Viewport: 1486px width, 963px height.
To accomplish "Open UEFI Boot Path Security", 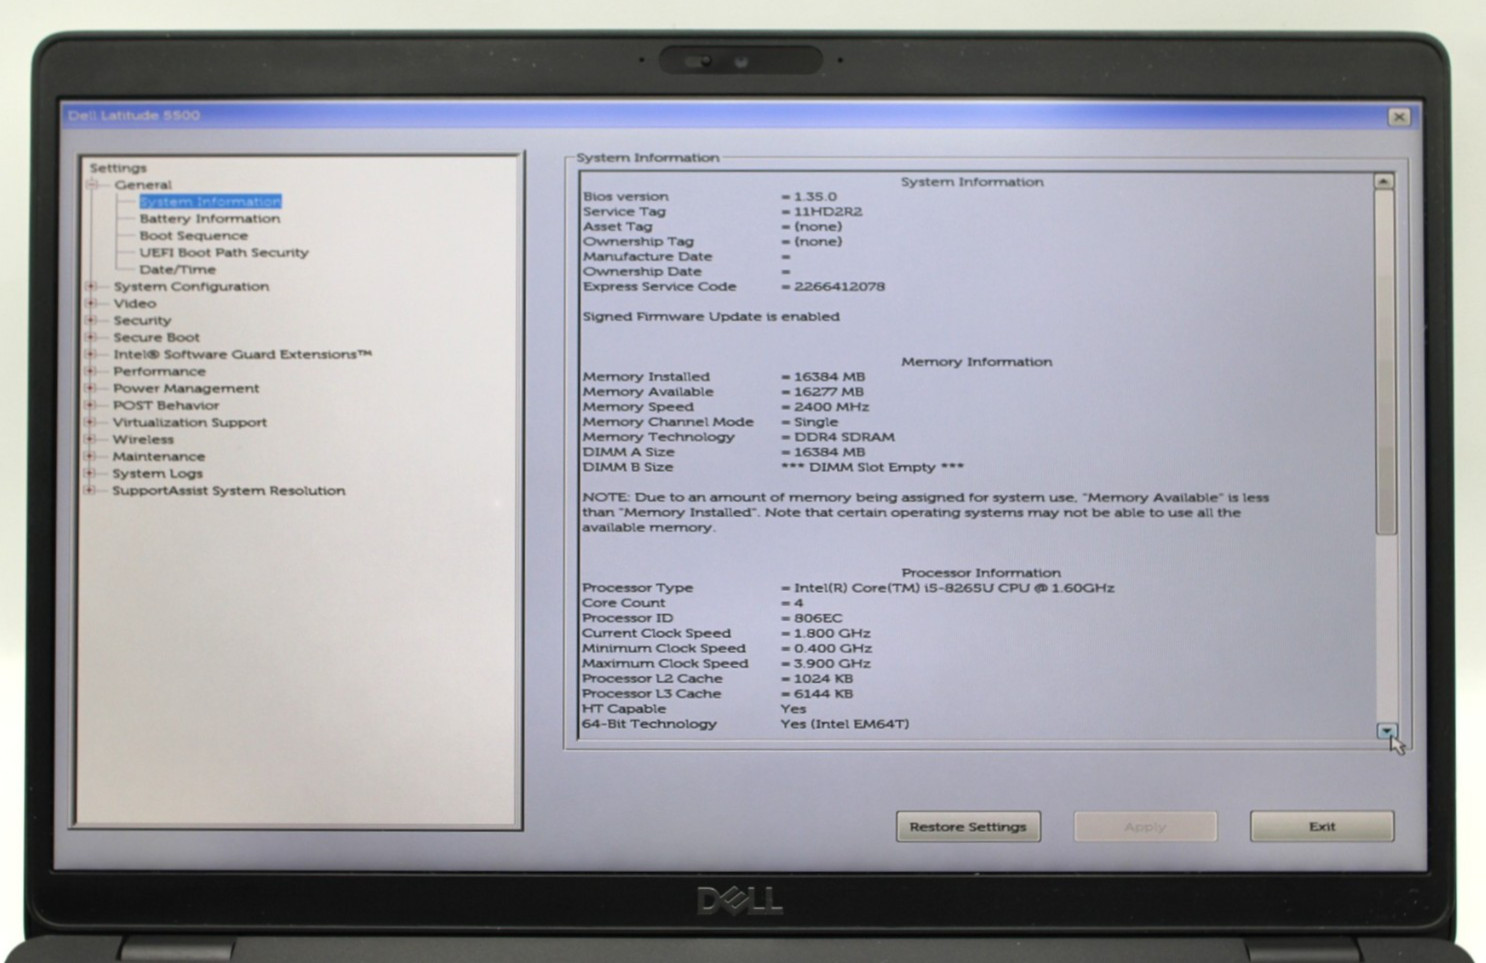I will point(224,253).
